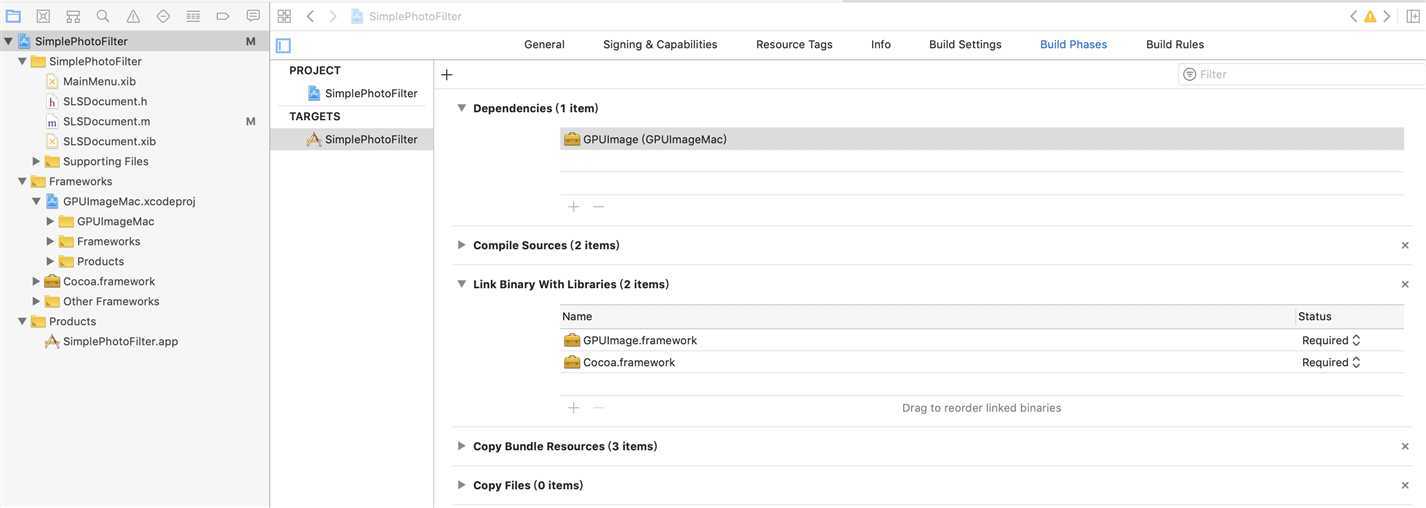Delete the Compile Sources phase
The width and height of the screenshot is (1426, 508).
(x=1405, y=245)
